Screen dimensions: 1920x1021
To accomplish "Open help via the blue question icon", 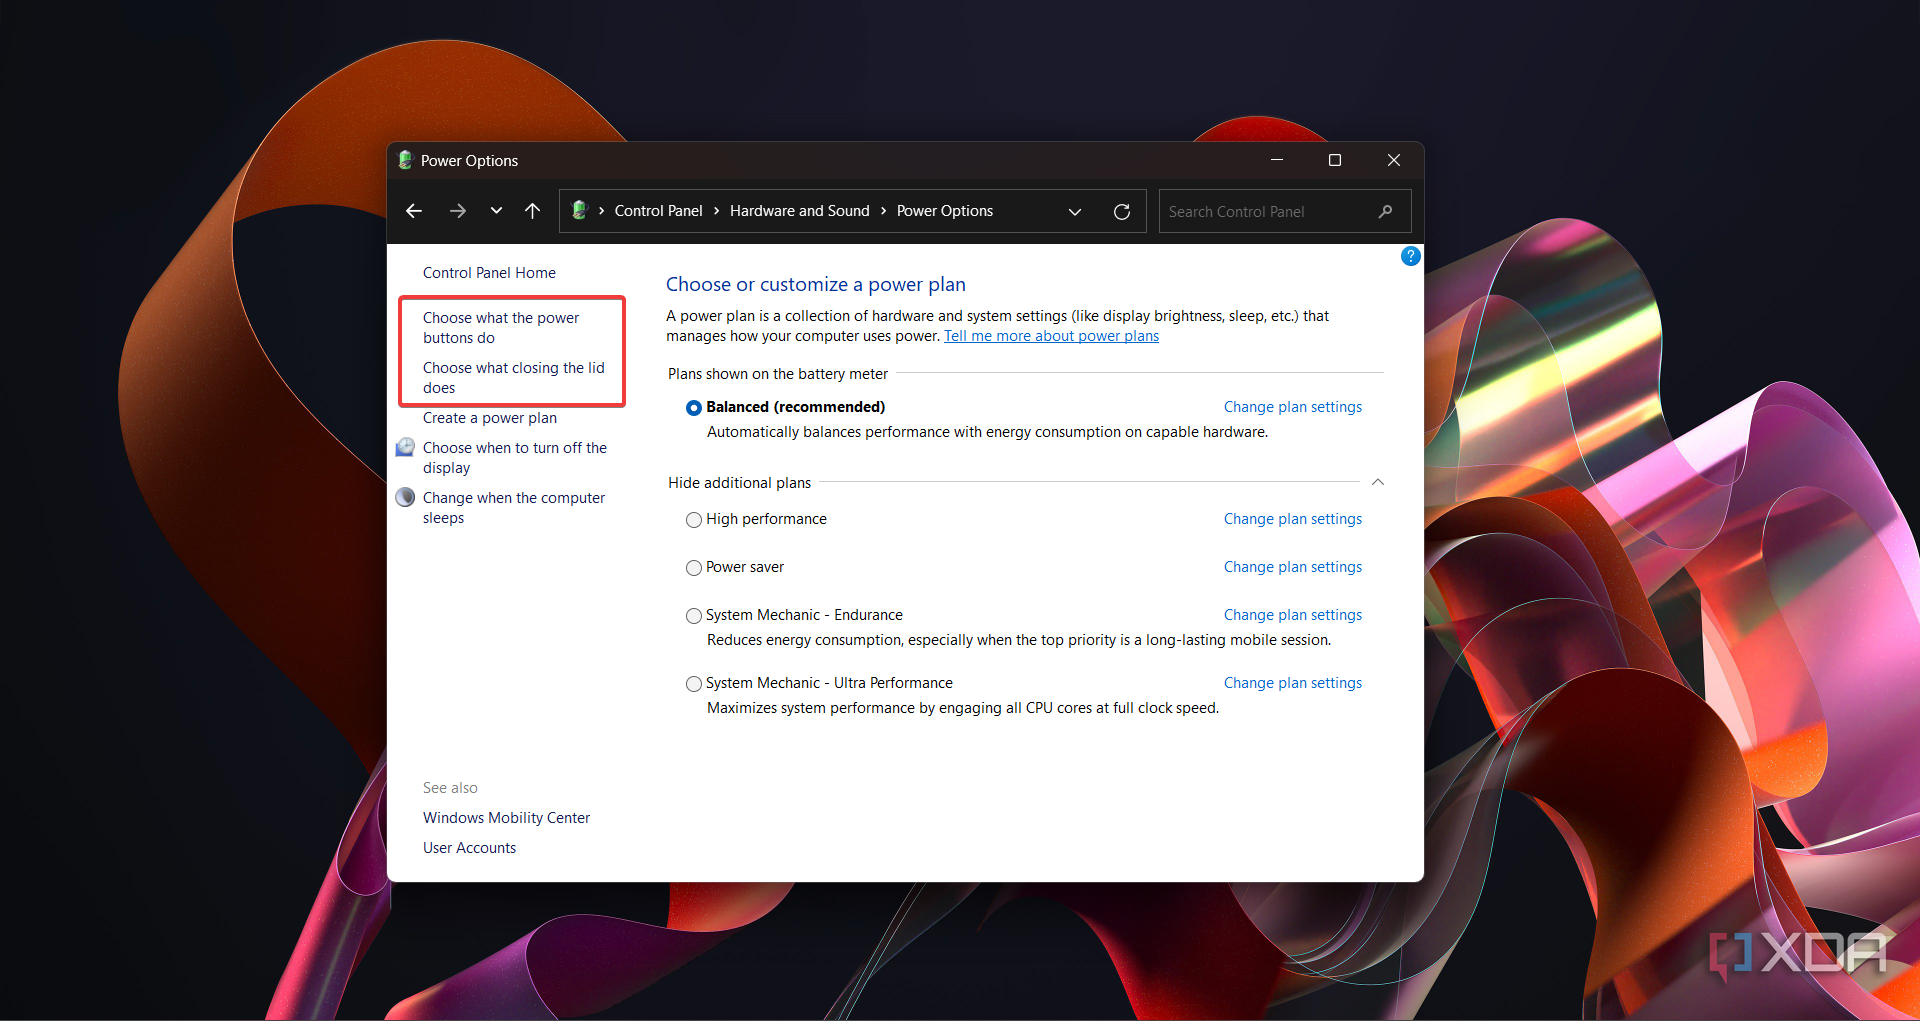I will pyautogui.click(x=1410, y=256).
